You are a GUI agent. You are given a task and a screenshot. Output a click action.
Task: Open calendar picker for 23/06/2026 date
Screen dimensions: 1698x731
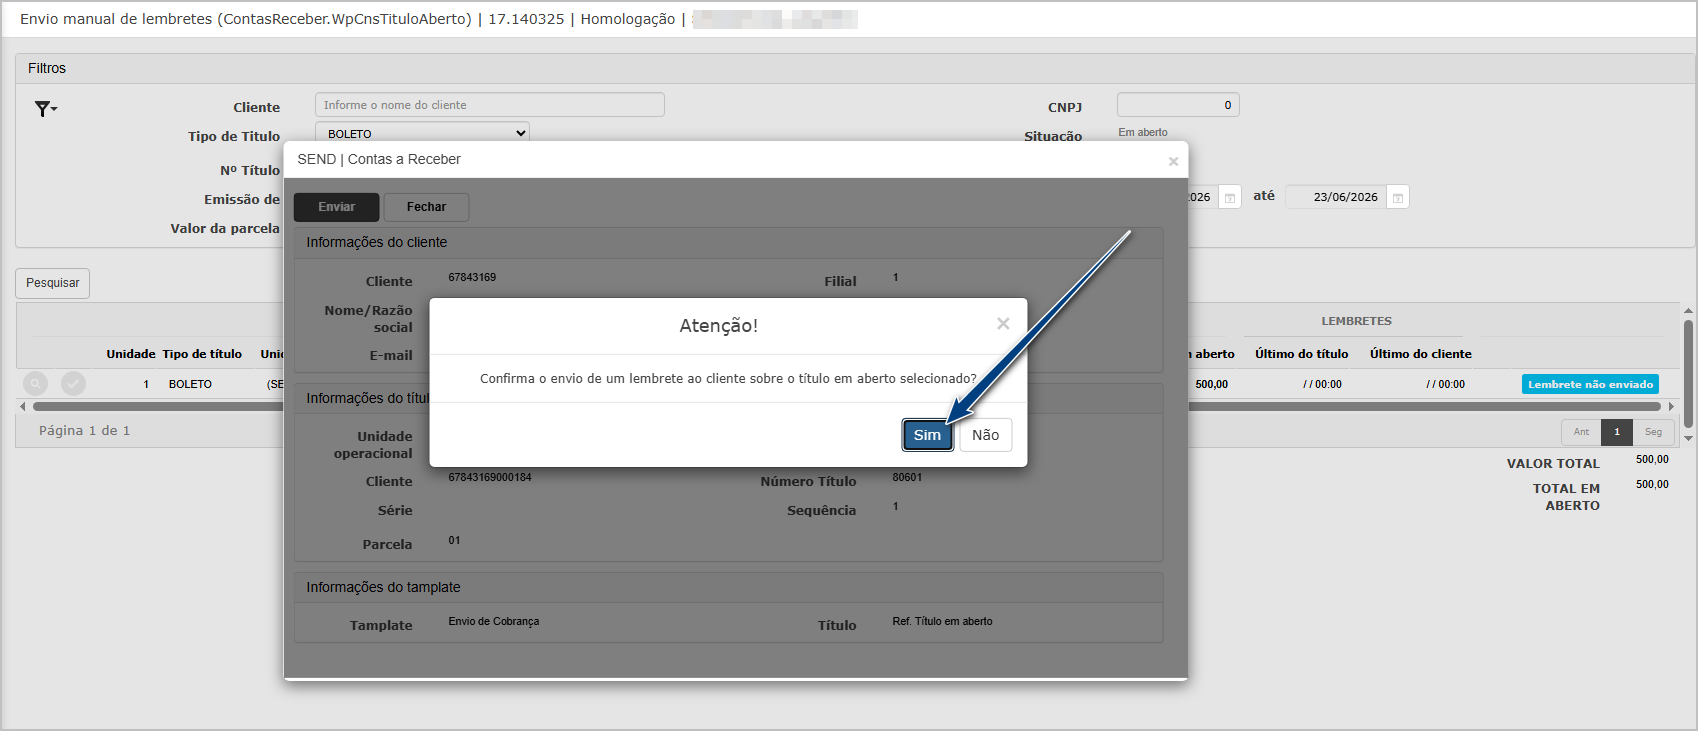[1398, 198]
